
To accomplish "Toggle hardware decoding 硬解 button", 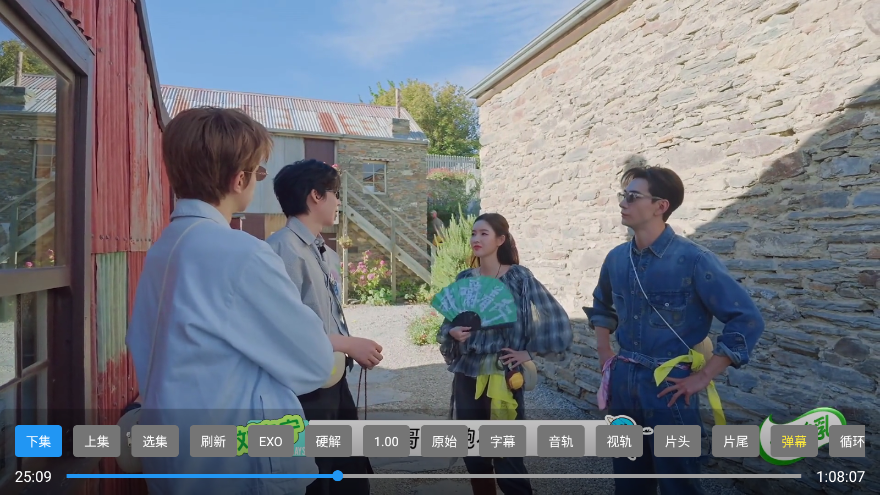I will (328, 441).
